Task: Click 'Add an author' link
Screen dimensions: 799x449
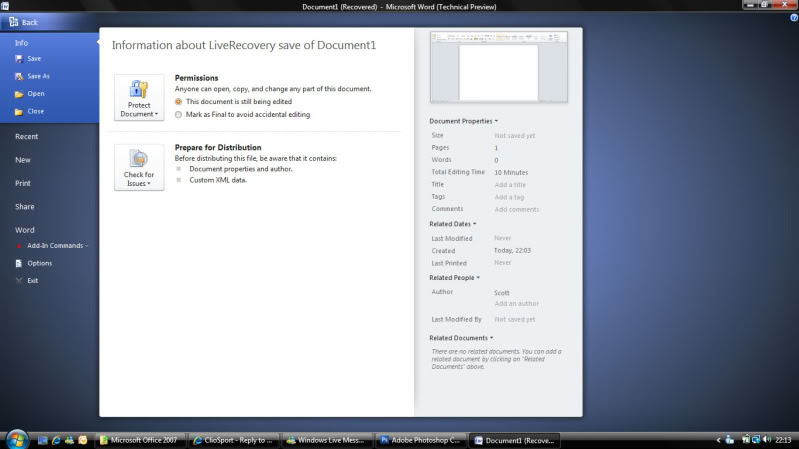Action: [x=516, y=304]
